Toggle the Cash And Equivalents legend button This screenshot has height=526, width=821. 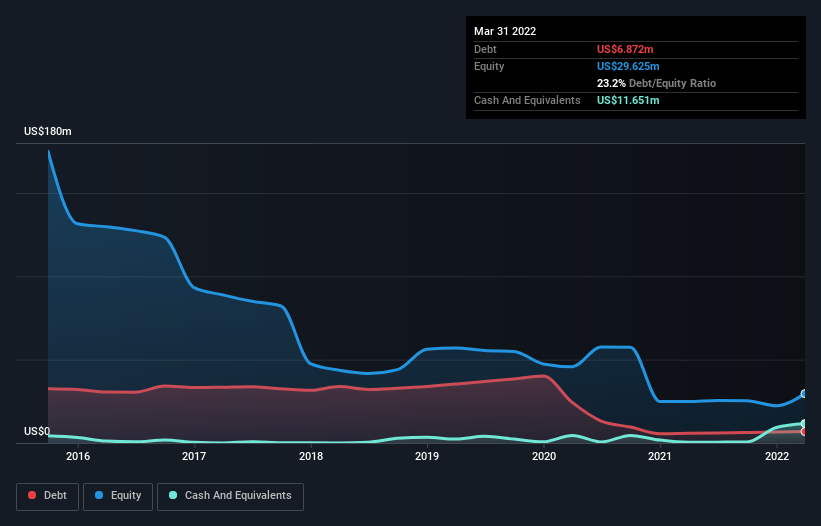230,496
